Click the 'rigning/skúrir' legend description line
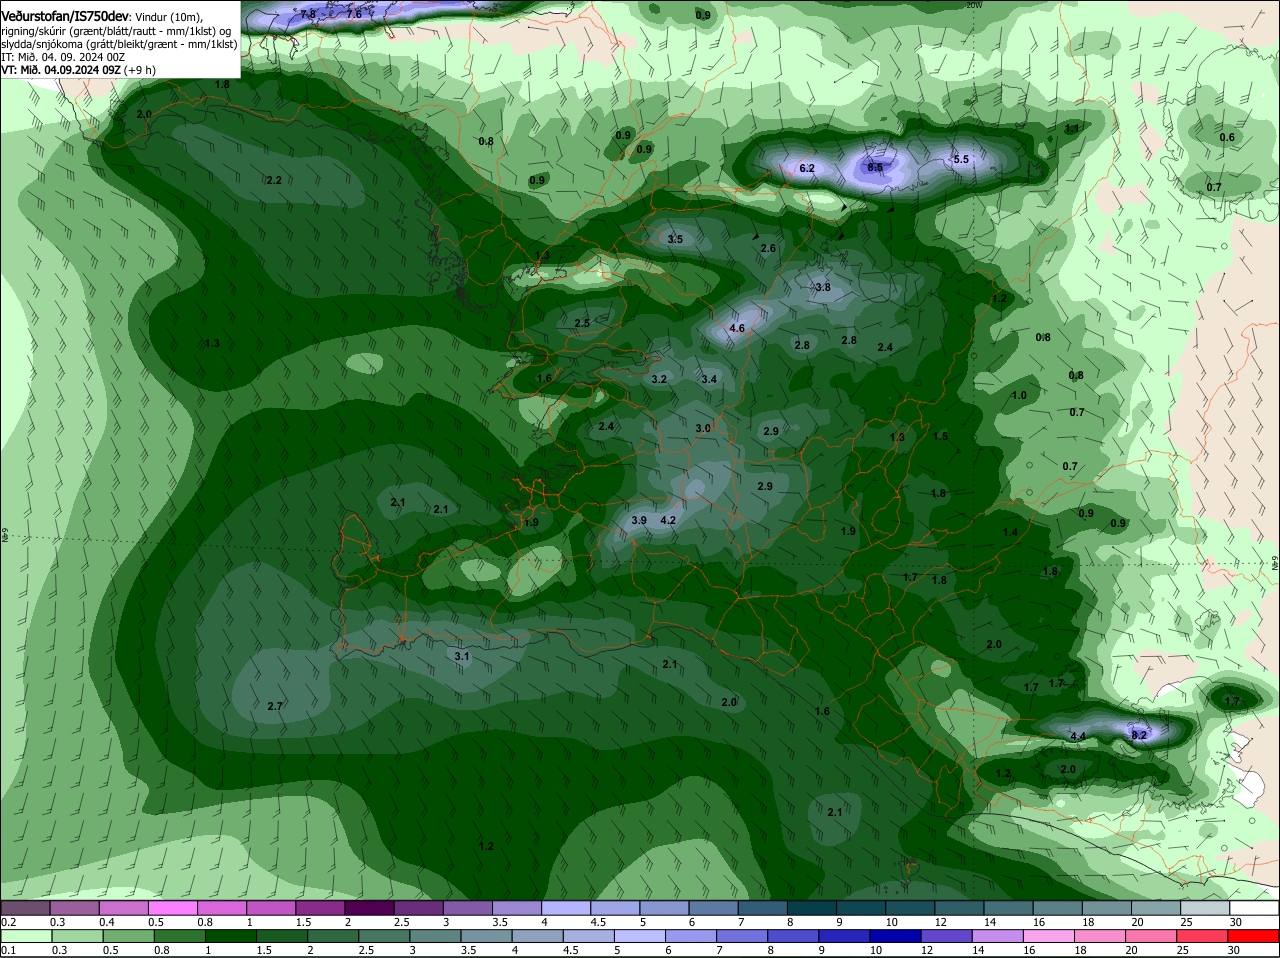The width and height of the screenshot is (1280, 958). (x=116, y=31)
